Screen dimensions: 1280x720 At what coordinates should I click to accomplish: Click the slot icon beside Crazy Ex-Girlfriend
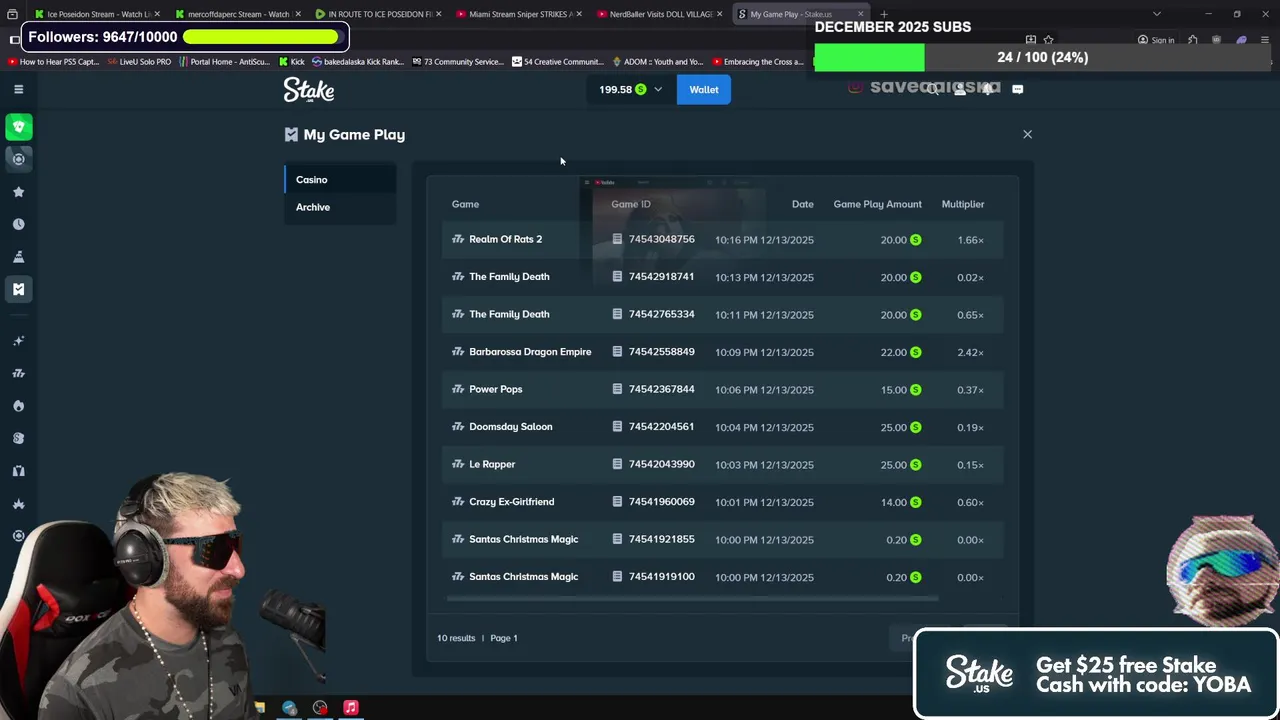pyautogui.click(x=458, y=502)
